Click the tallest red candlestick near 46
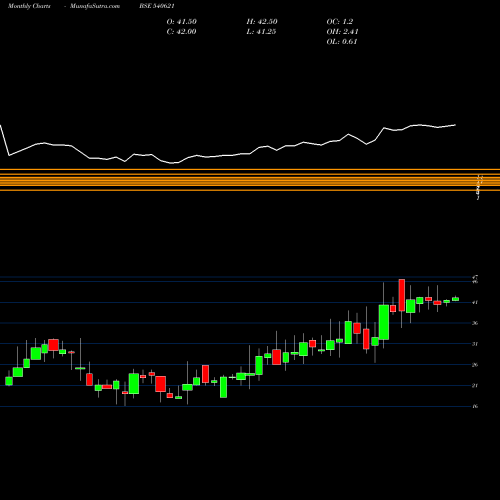500x500 pixels. (402, 295)
